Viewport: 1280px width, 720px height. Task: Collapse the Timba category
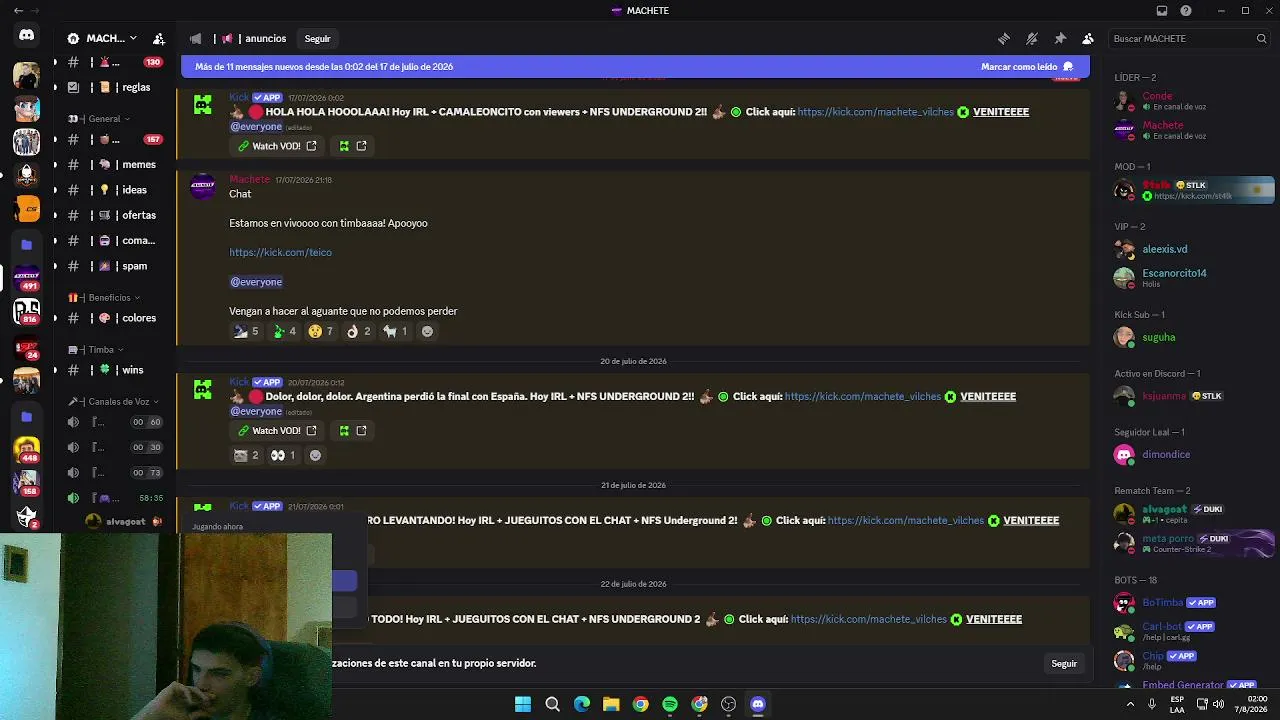[x=96, y=350]
